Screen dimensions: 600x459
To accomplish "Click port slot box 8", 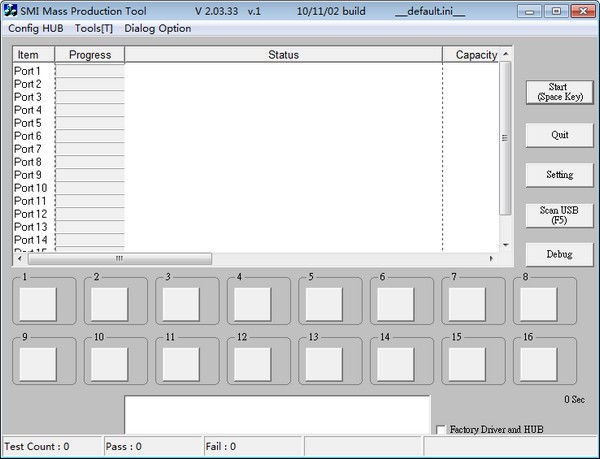I will coord(539,304).
